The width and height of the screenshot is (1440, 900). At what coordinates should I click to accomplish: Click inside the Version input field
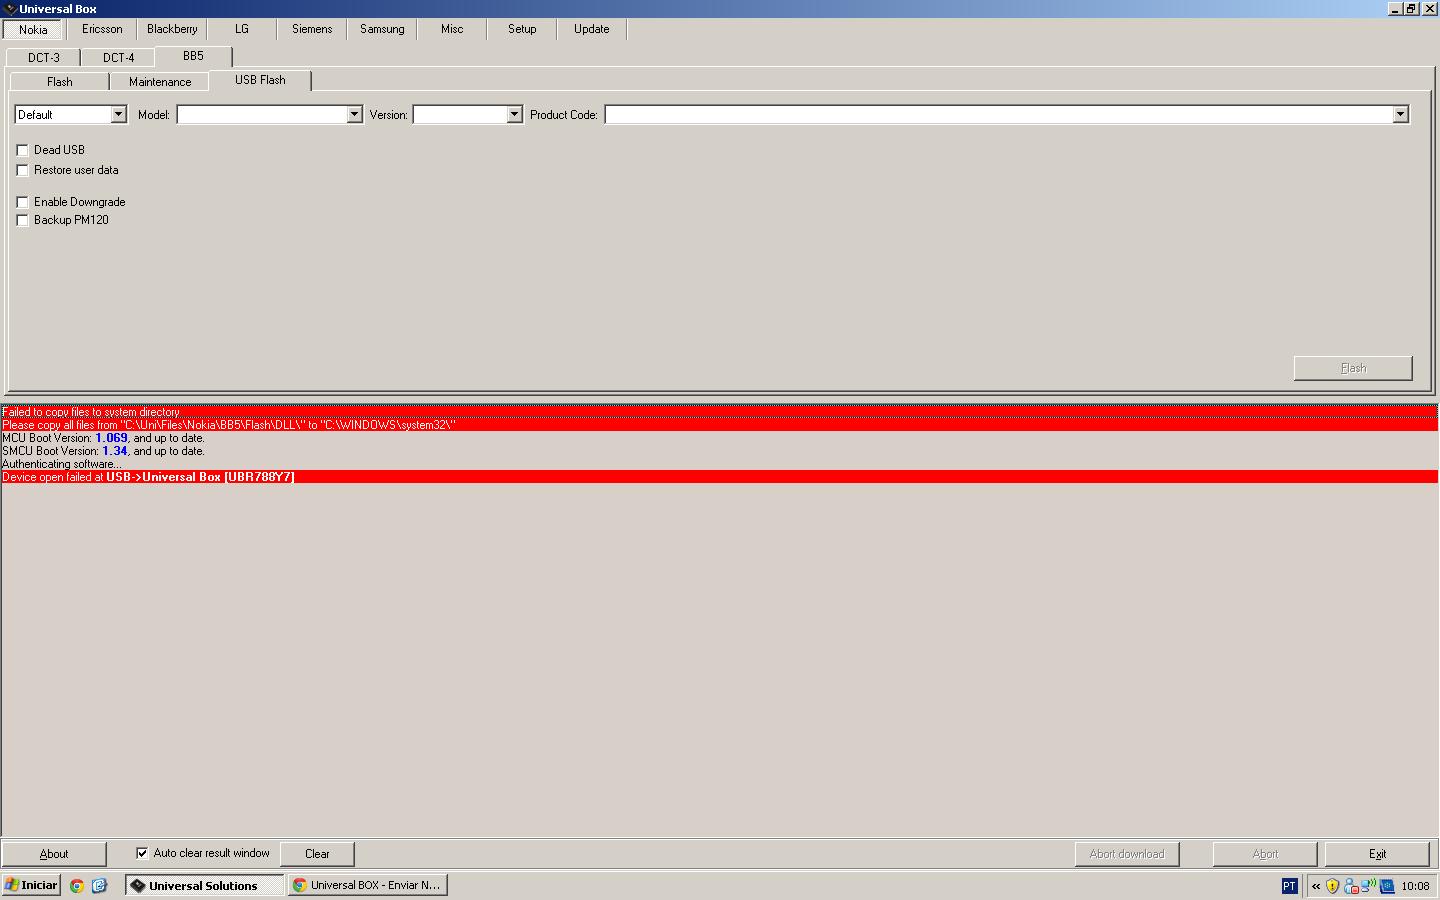[x=460, y=115]
